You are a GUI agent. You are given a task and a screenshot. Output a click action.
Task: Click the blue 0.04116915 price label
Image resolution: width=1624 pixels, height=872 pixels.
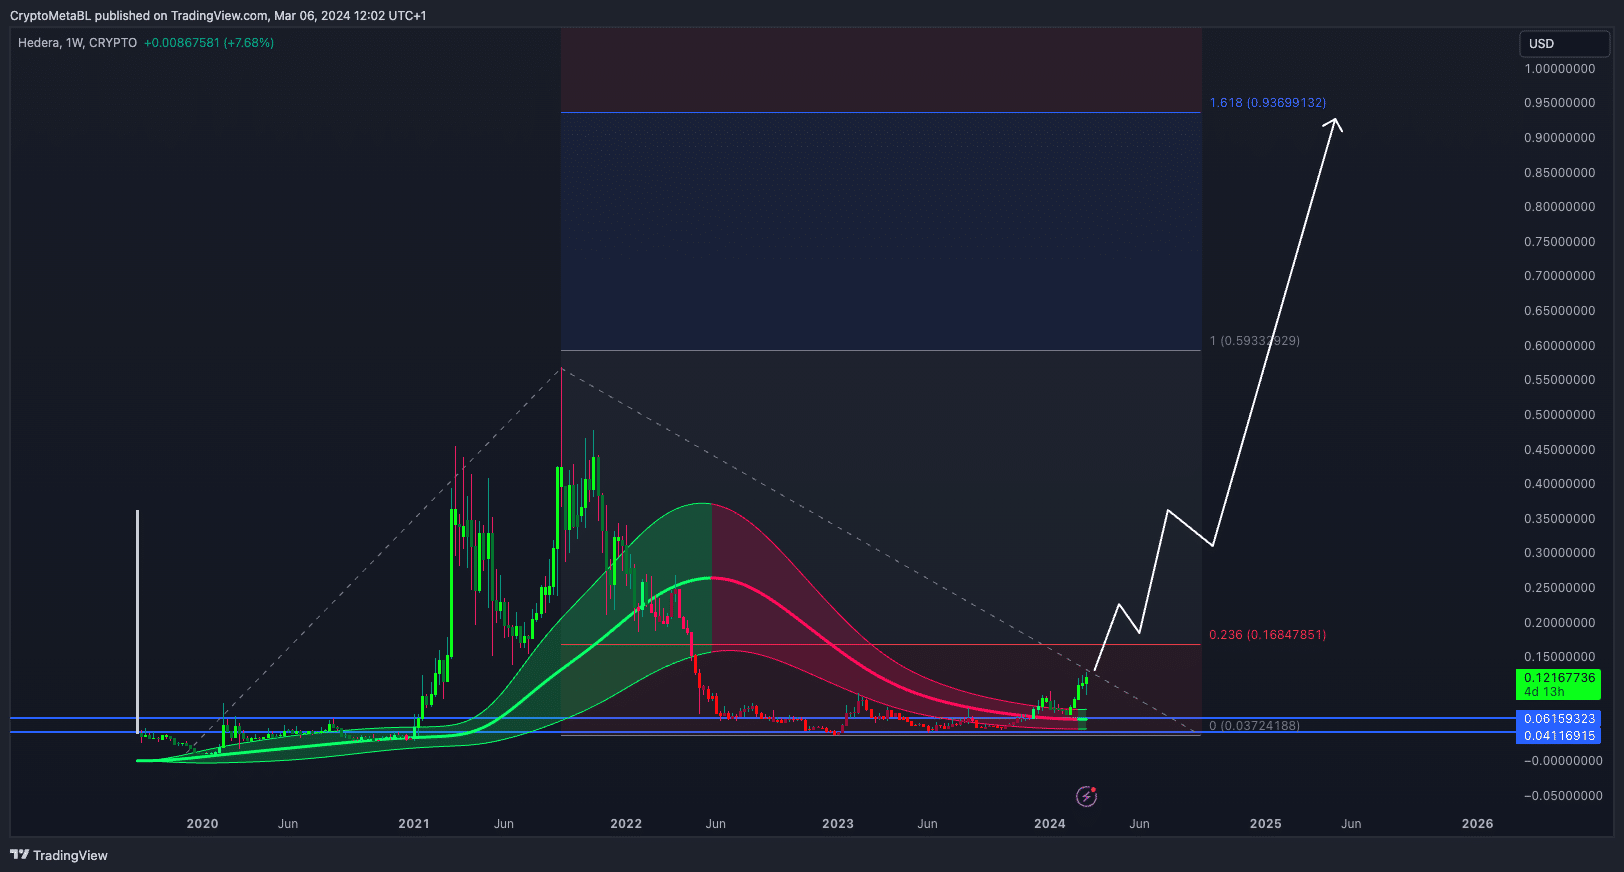click(1558, 736)
